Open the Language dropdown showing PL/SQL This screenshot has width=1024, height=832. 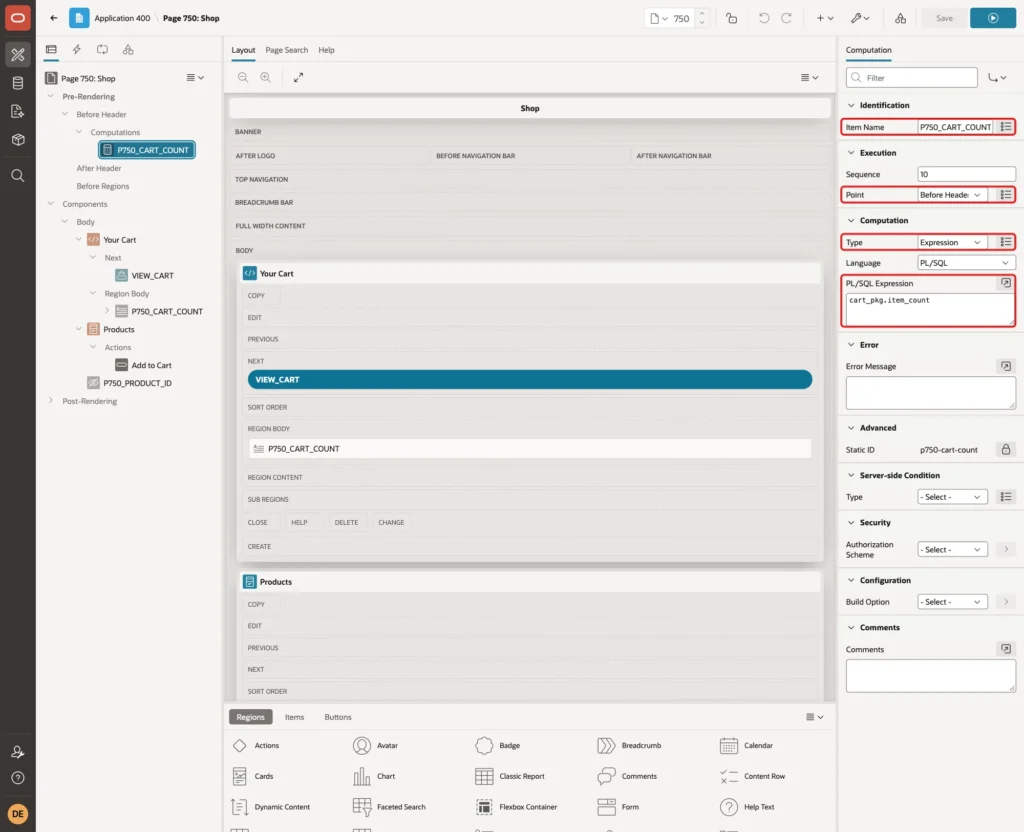pyautogui.click(x=966, y=263)
